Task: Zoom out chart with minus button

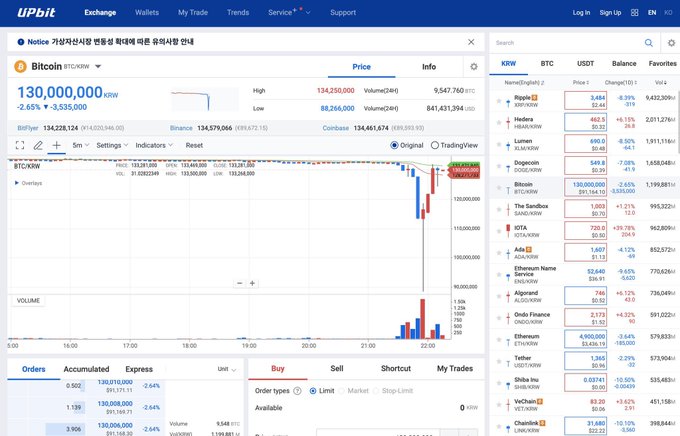Action: (x=239, y=283)
